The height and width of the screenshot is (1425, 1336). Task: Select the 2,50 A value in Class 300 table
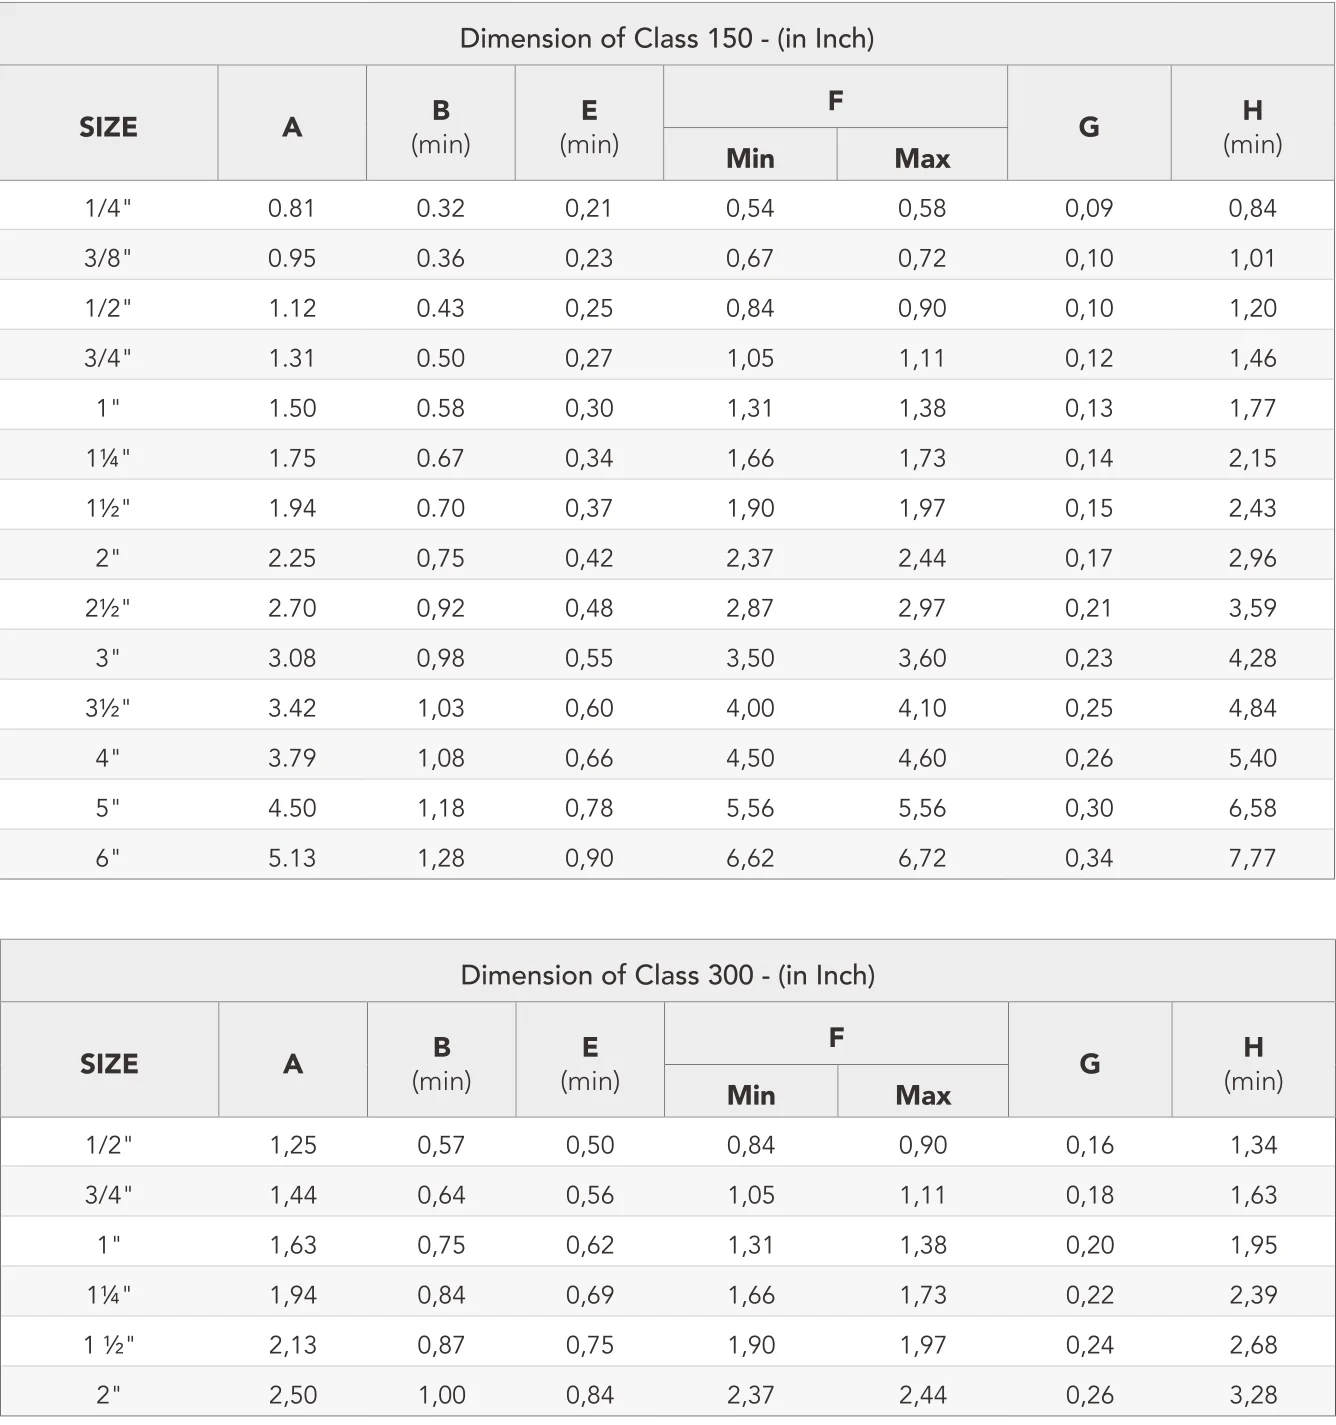pos(293,1395)
